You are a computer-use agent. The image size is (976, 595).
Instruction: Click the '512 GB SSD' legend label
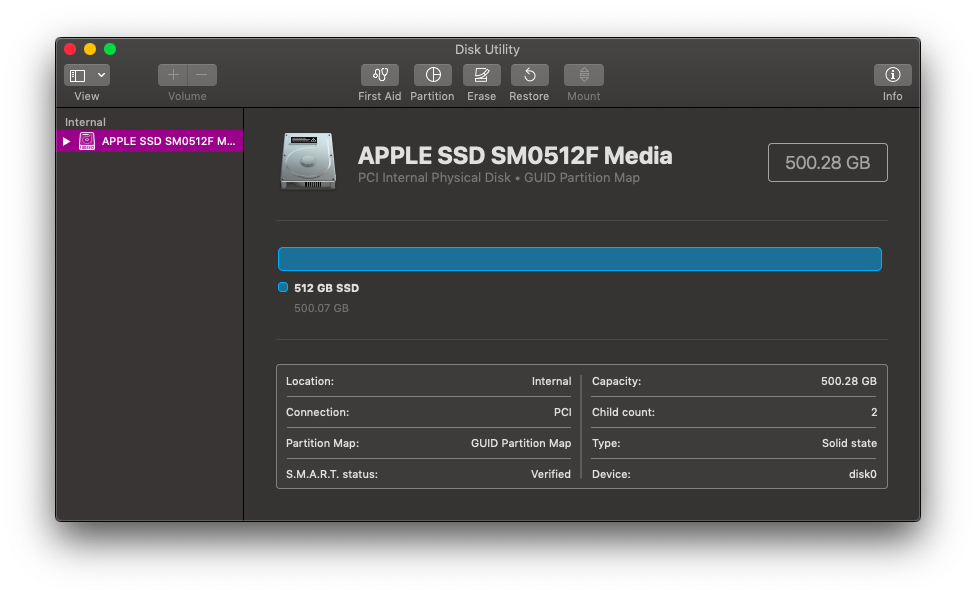pyautogui.click(x=326, y=288)
